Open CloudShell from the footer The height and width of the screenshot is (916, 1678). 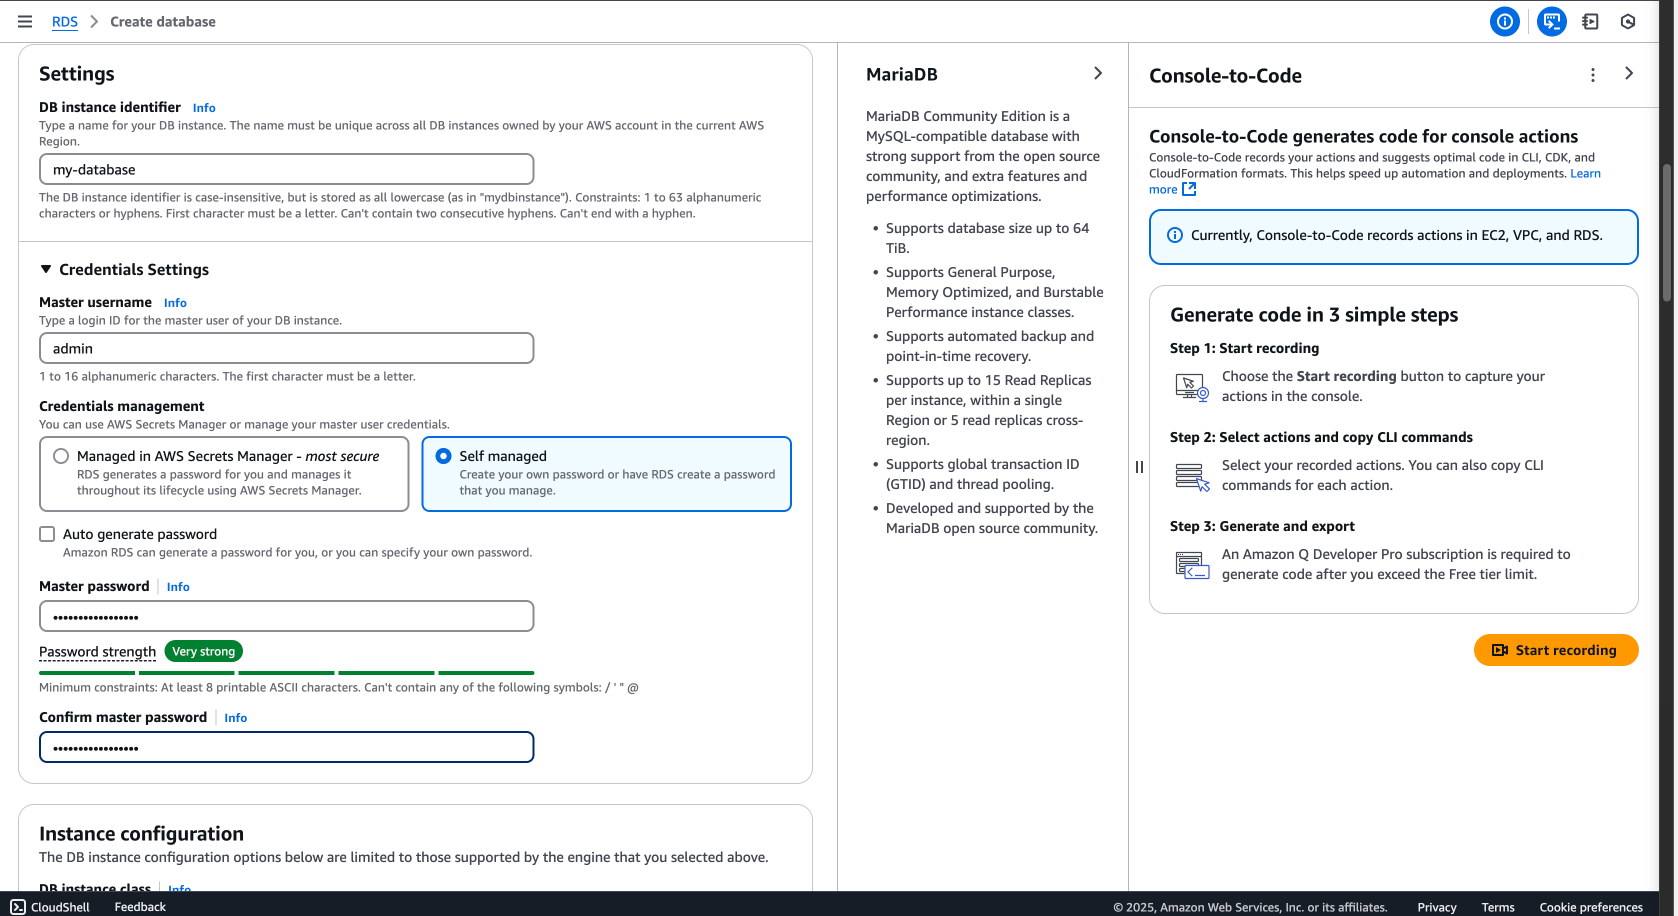pos(50,907)
